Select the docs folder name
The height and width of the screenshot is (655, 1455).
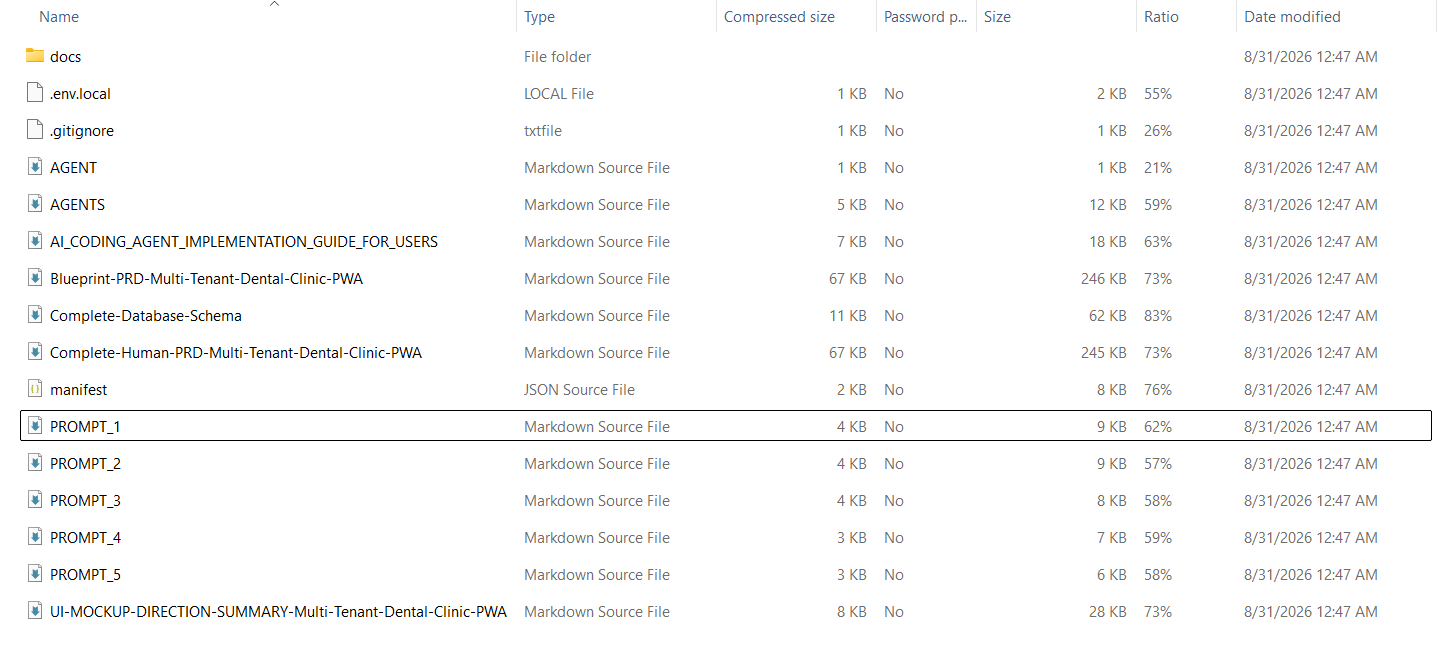[65, 57]
